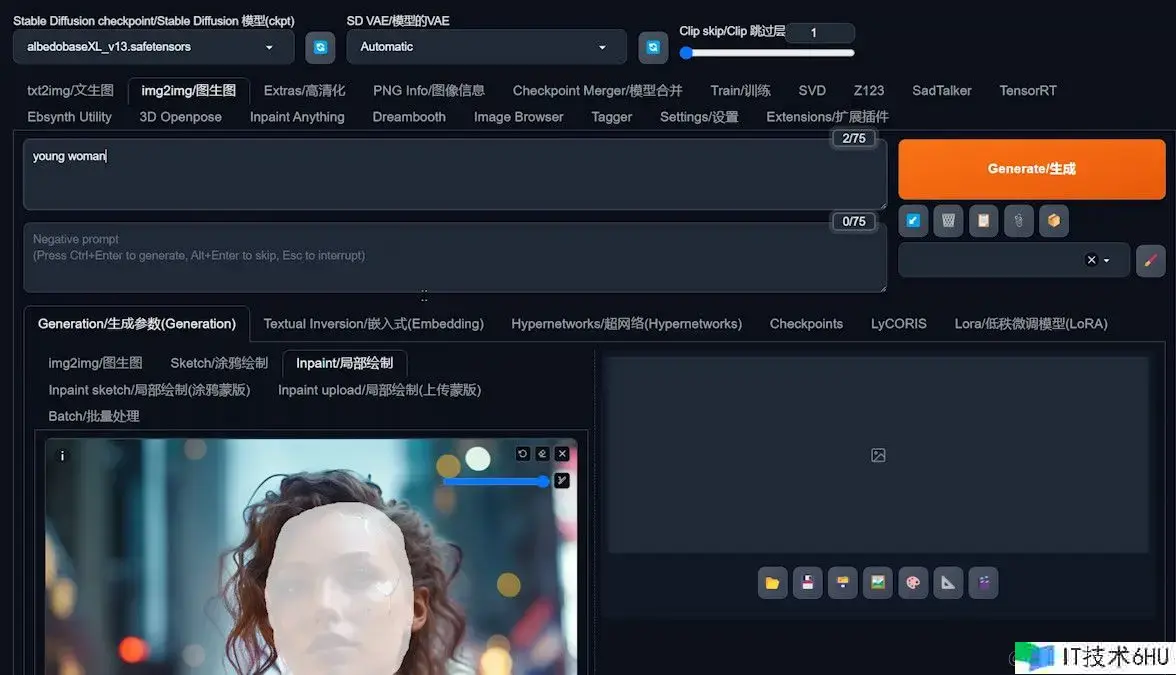Switch to the Tagger tab

(612, 117)
